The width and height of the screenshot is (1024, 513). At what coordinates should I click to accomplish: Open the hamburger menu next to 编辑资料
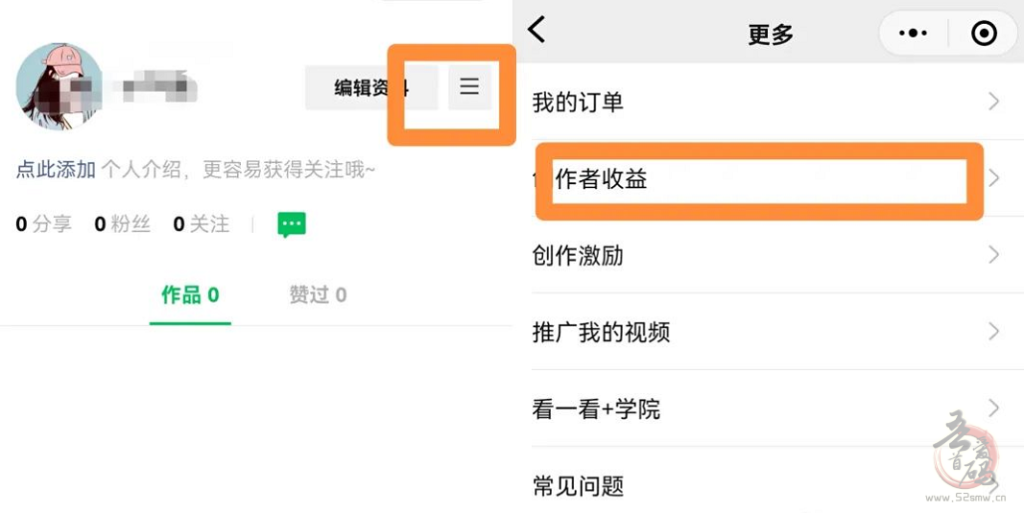point(470,86)
